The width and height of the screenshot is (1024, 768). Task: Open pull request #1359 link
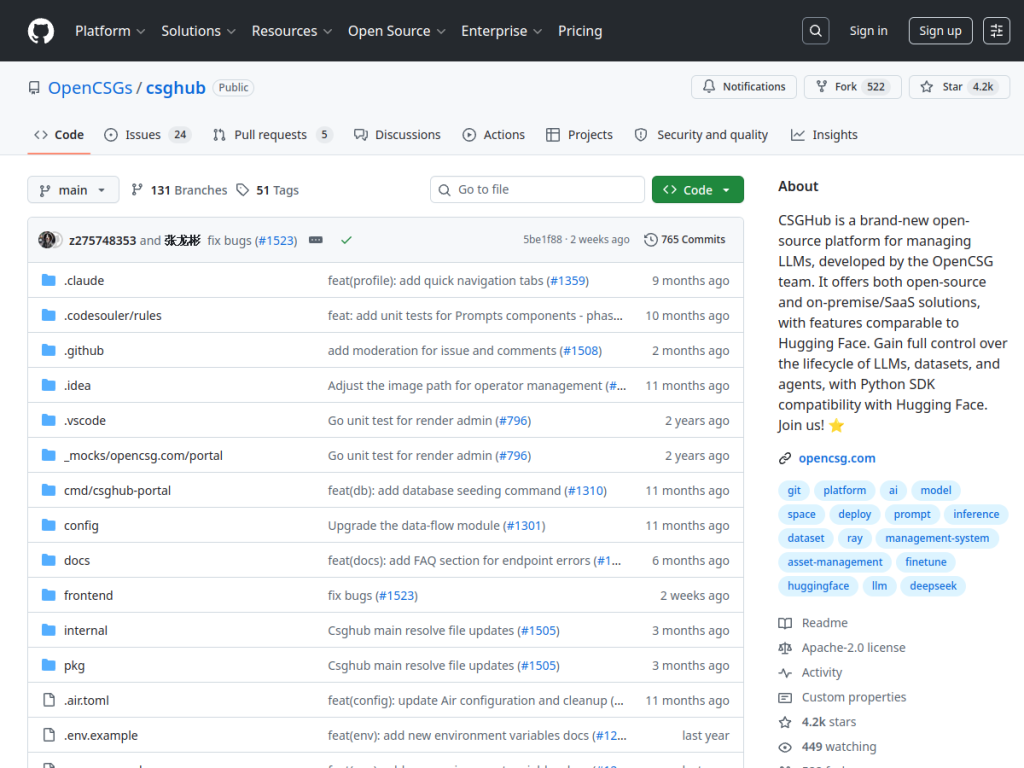(x=568, y=281)
